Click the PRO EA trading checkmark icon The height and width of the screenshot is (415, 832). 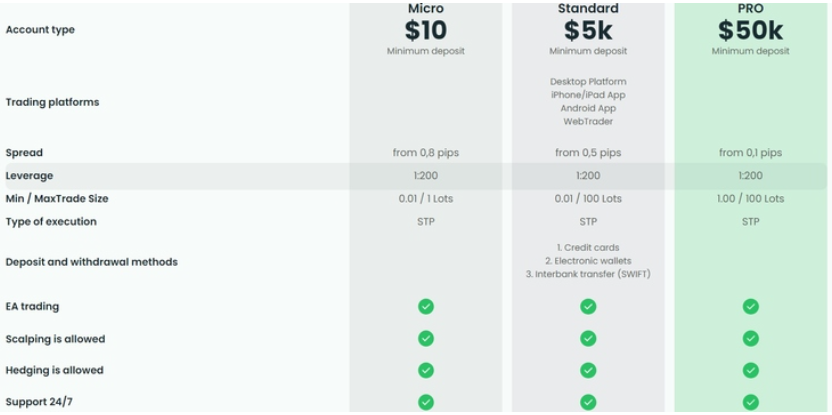[x=750, y=307]
